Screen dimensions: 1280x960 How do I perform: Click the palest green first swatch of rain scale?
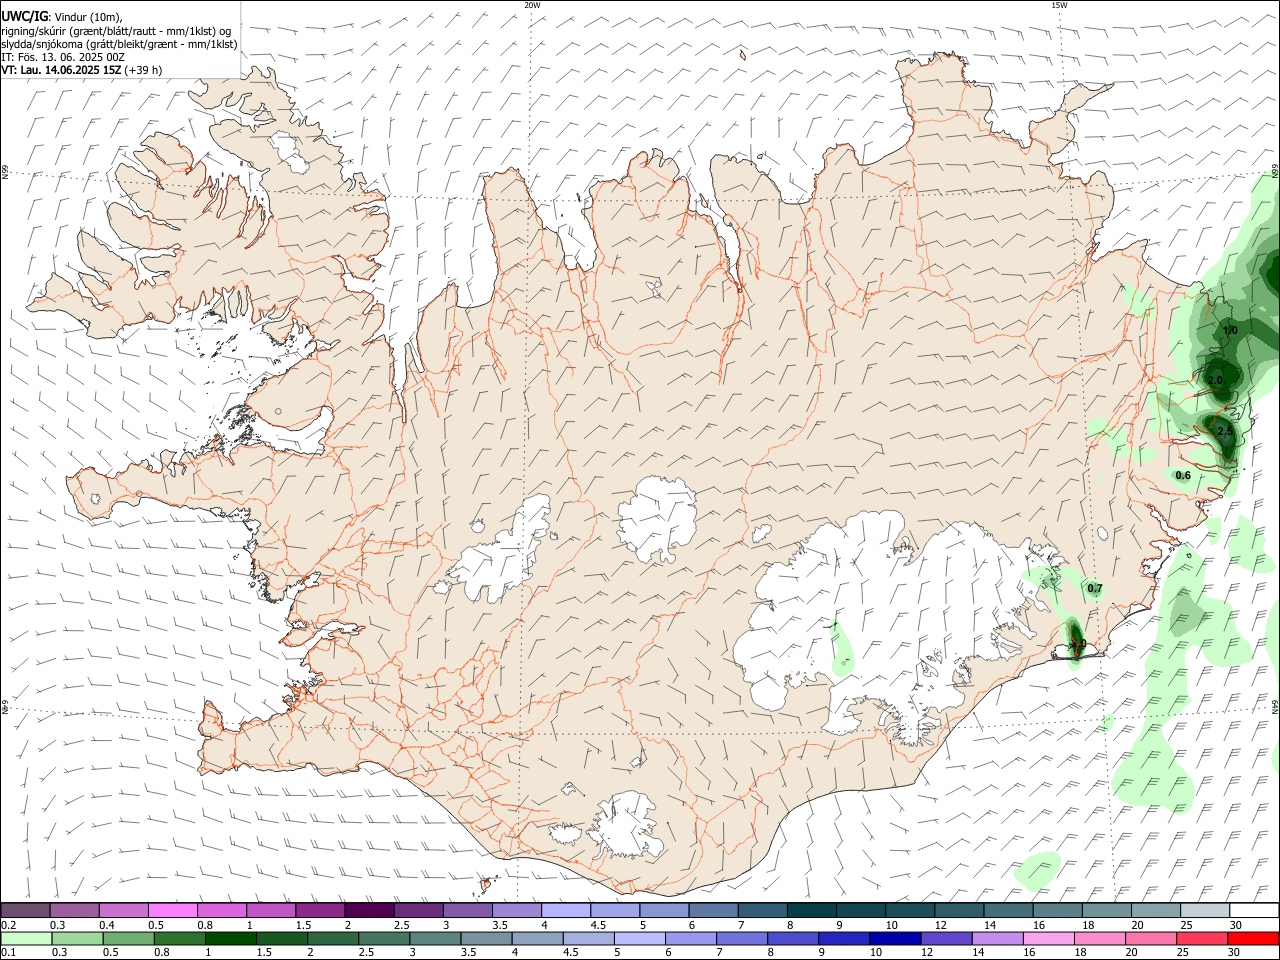[26, 938]
